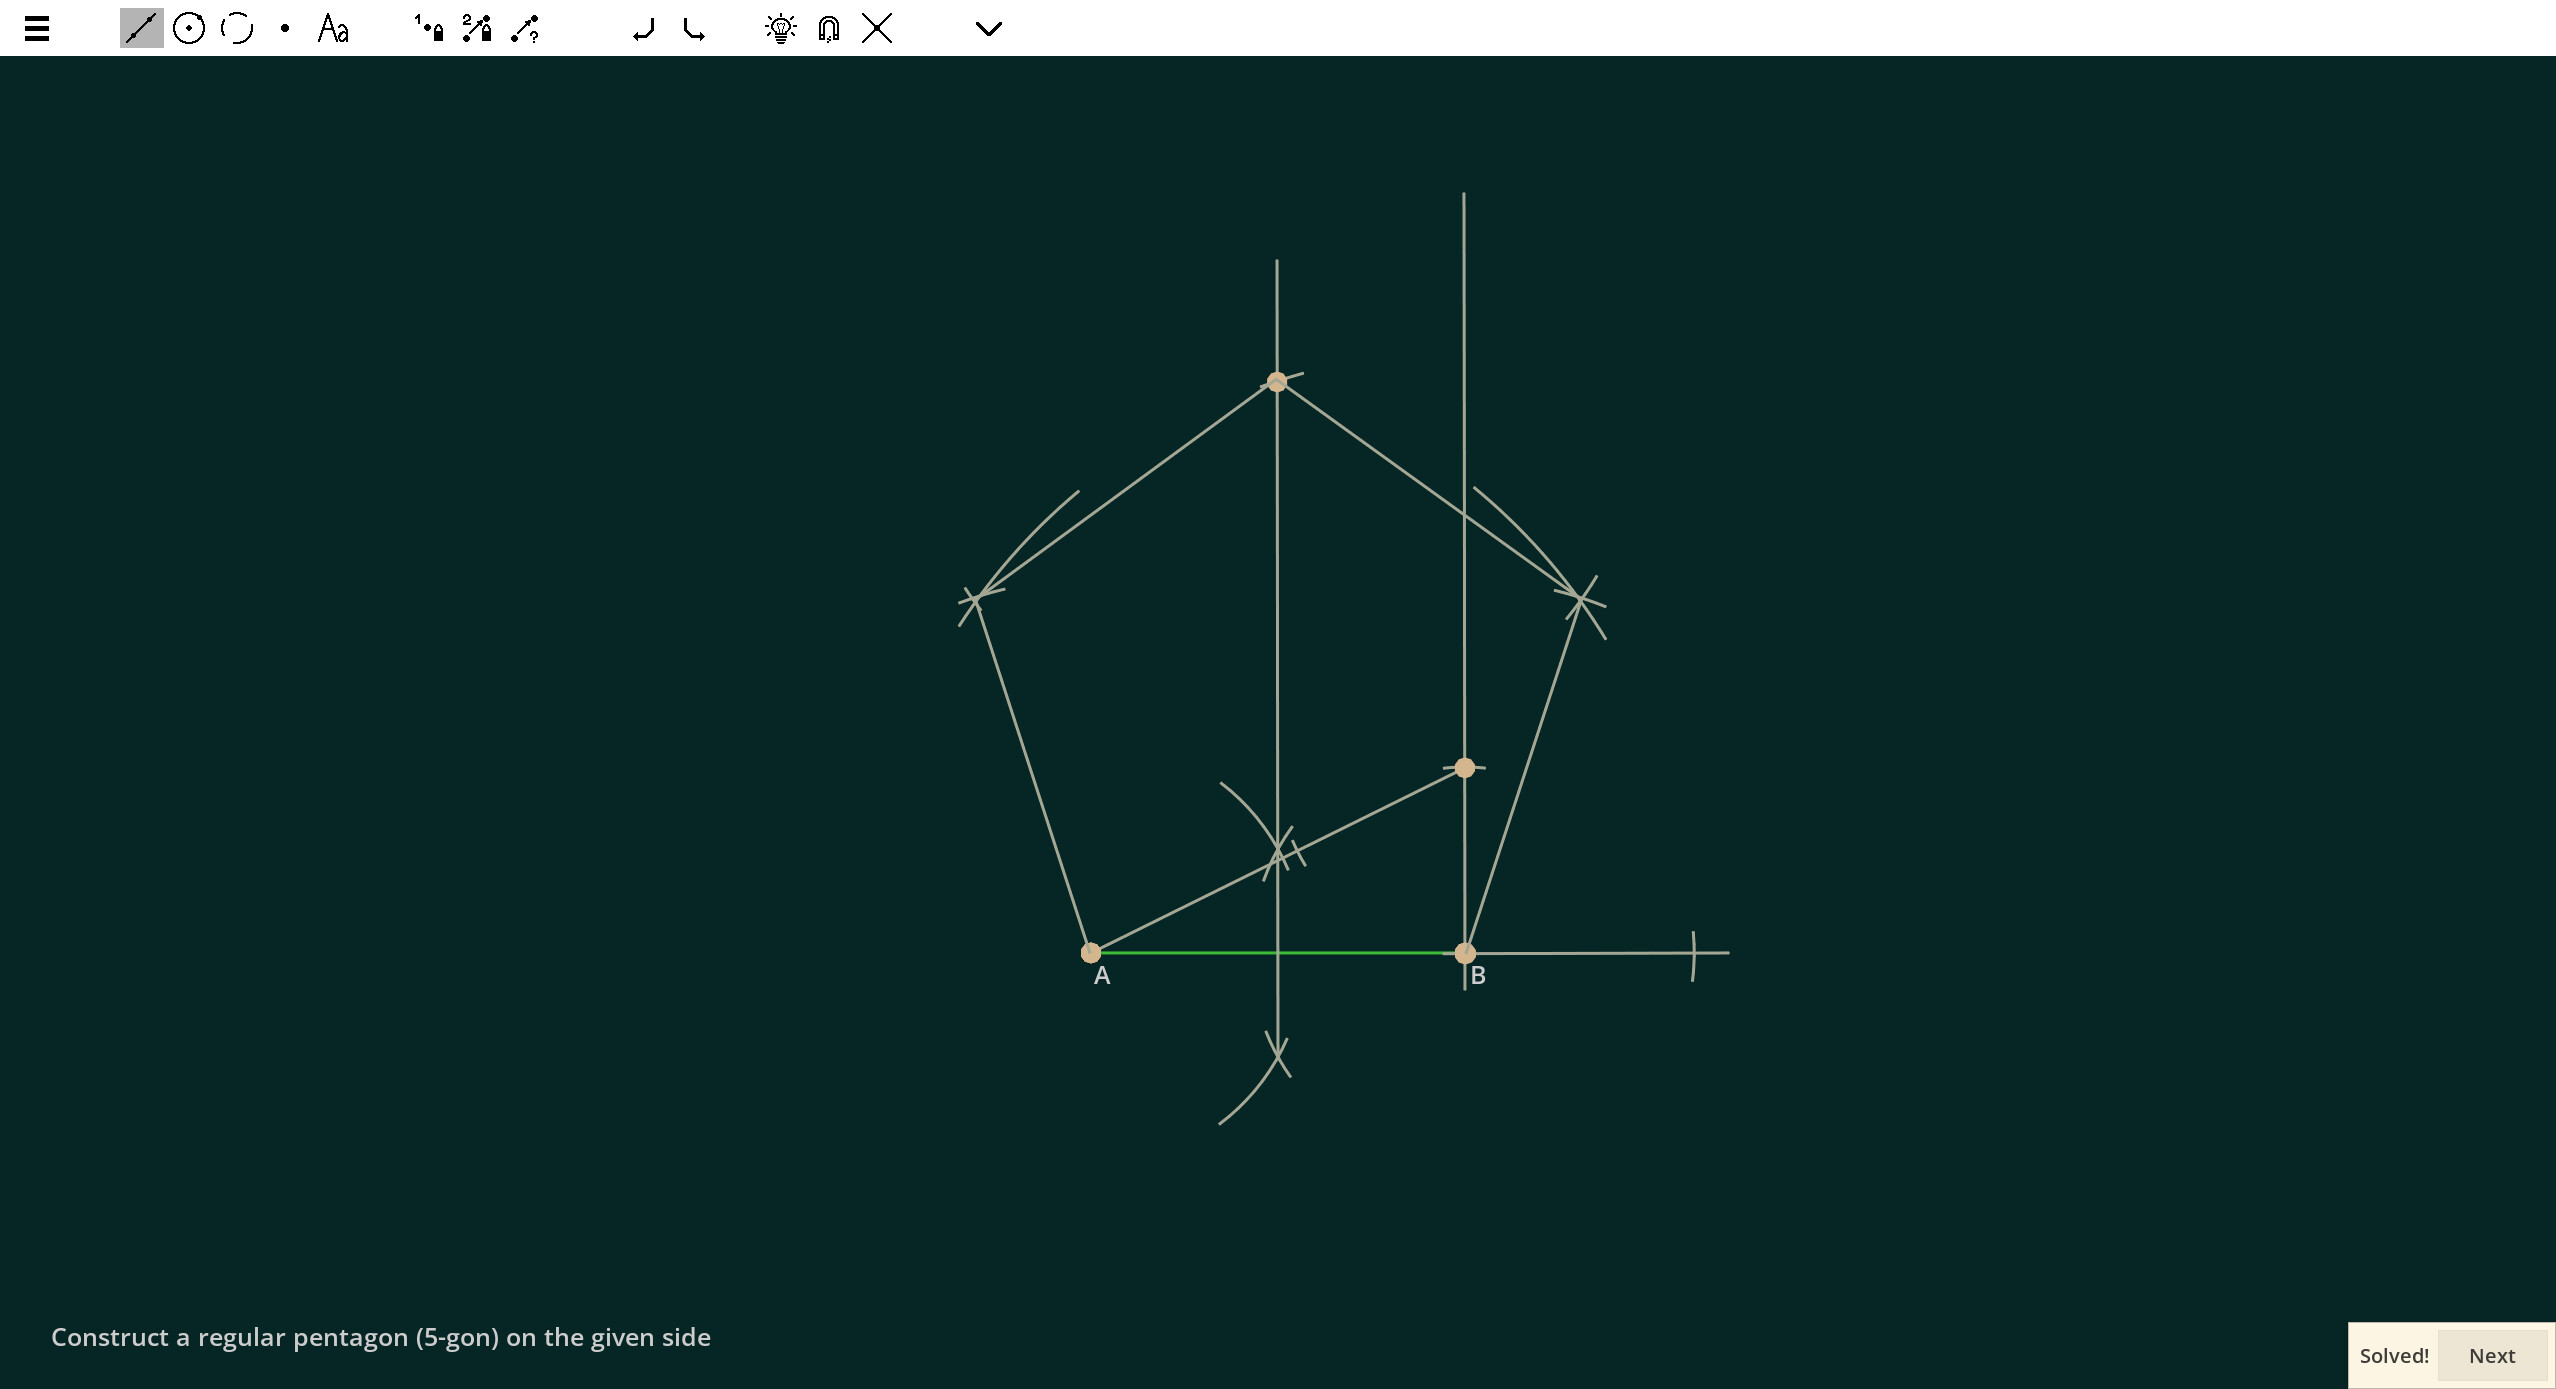Collapse the Solved notification panel
Image resolution: width=2556 pixels, height=1389 pixels.
click(2395, 1355)
